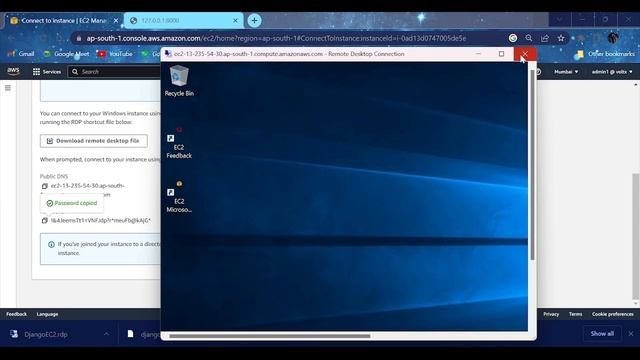Close the 127.0.0.1:8000 tab
The image size is (640, 360).
(x=236, y=20)
